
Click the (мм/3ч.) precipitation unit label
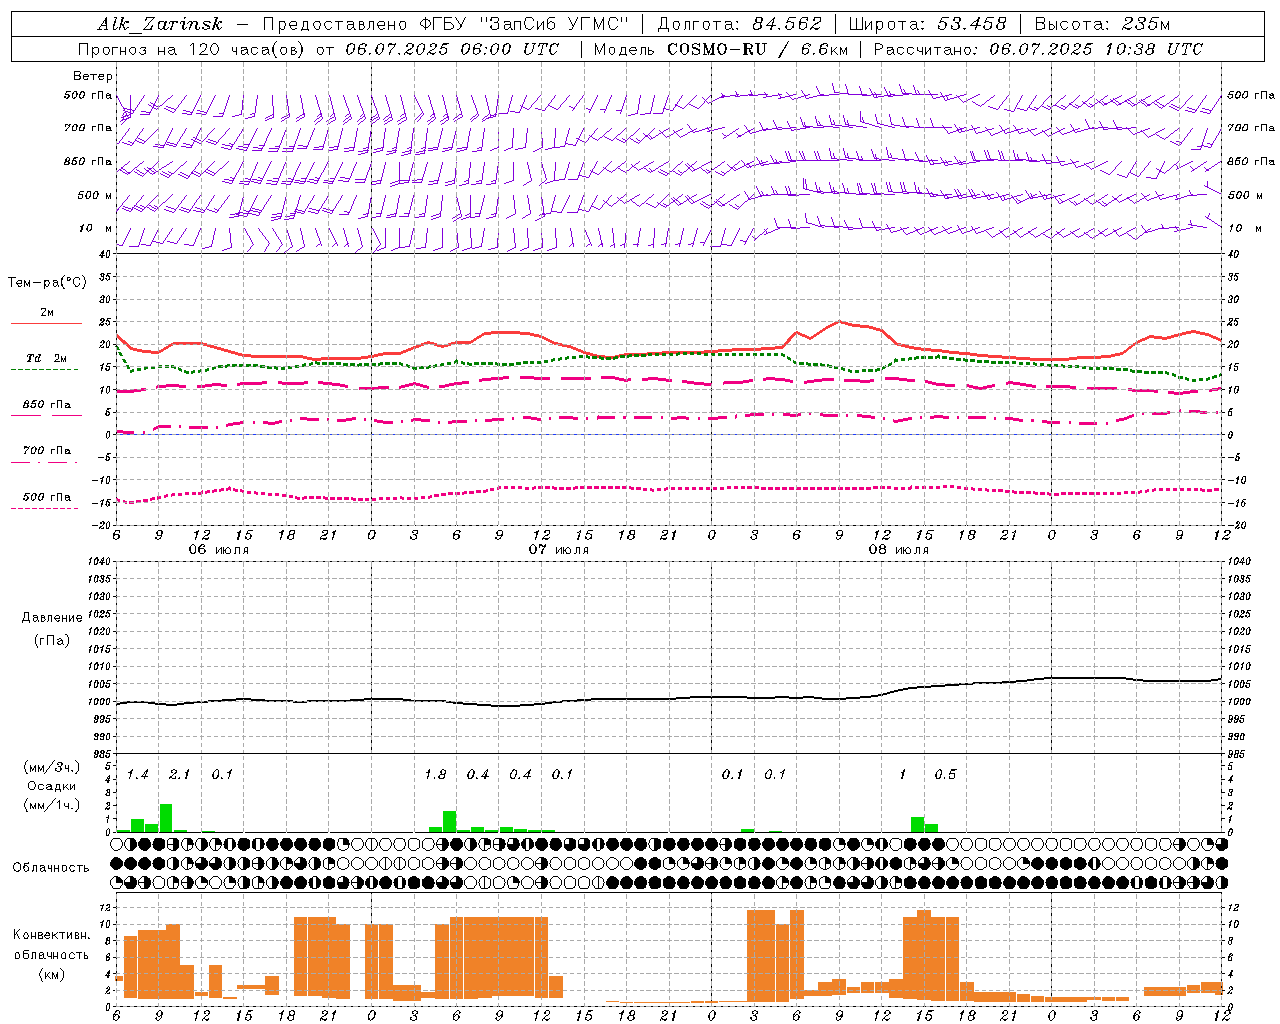pyautogui.click(x=51, y=767)
